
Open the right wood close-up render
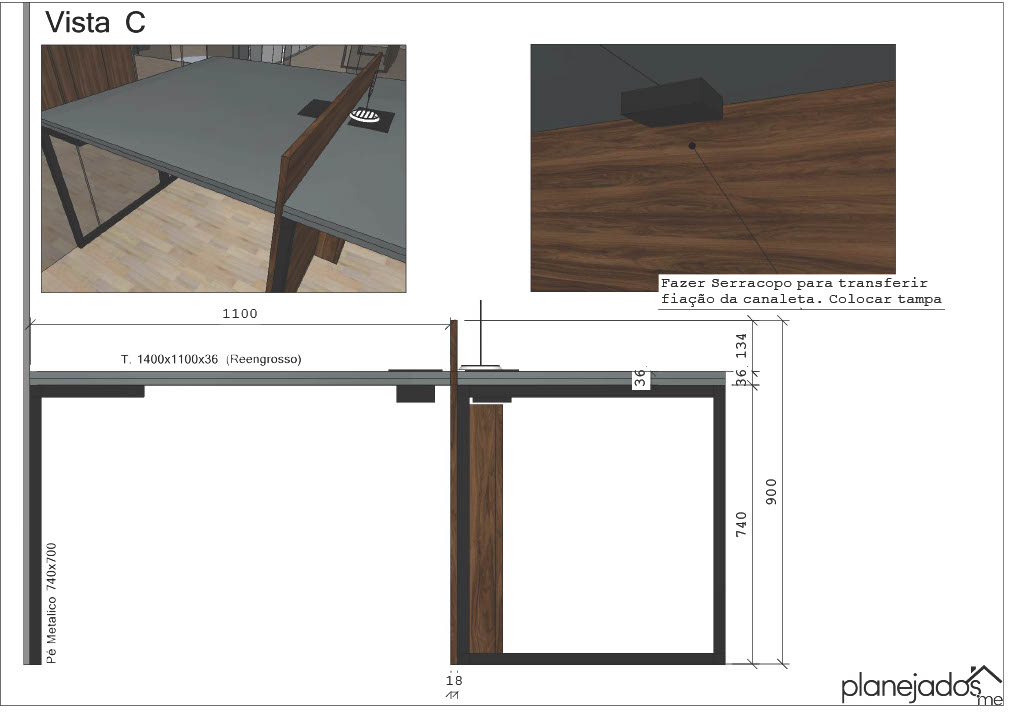(712, 168)
